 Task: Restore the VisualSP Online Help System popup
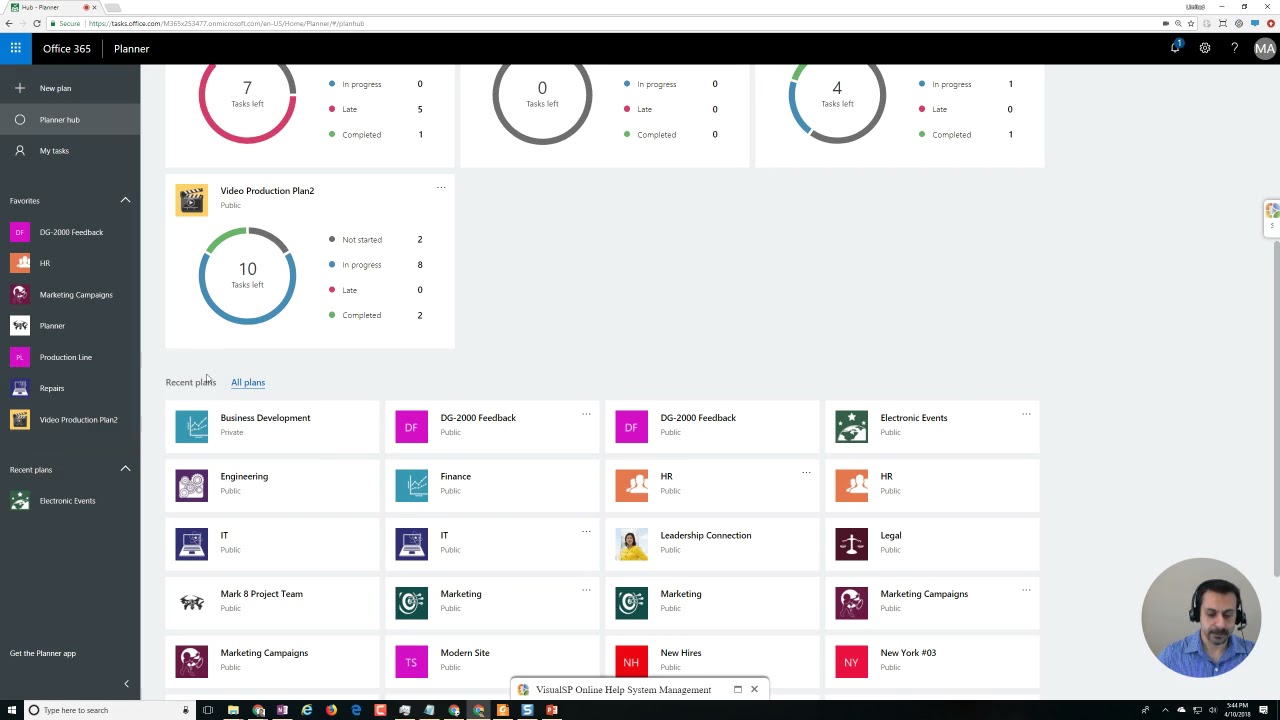(x=738, y=689)
